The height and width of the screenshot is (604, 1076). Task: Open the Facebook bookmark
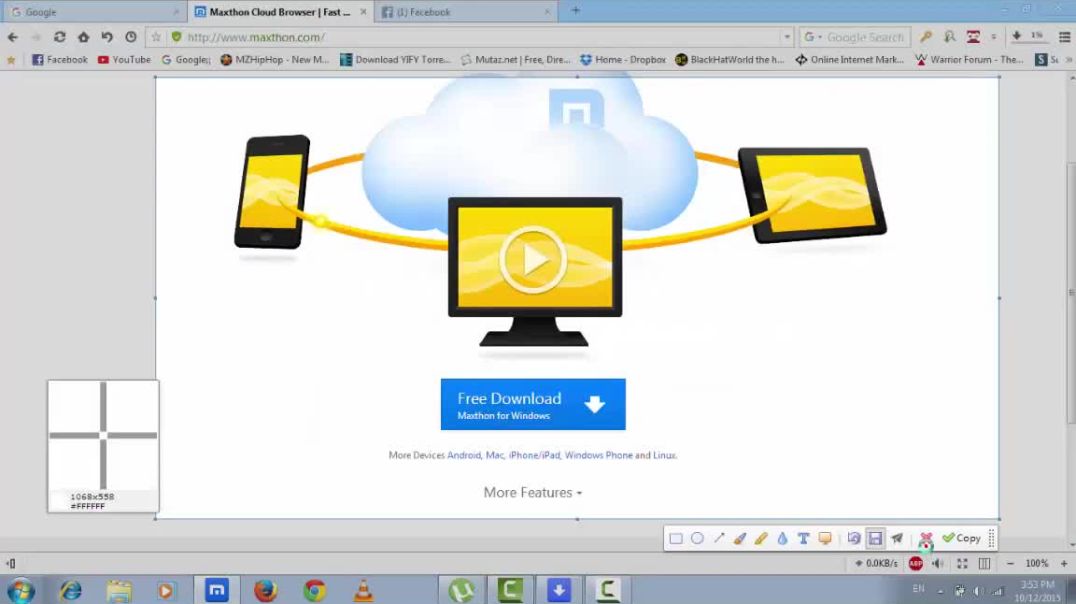[x=60, y=60]
